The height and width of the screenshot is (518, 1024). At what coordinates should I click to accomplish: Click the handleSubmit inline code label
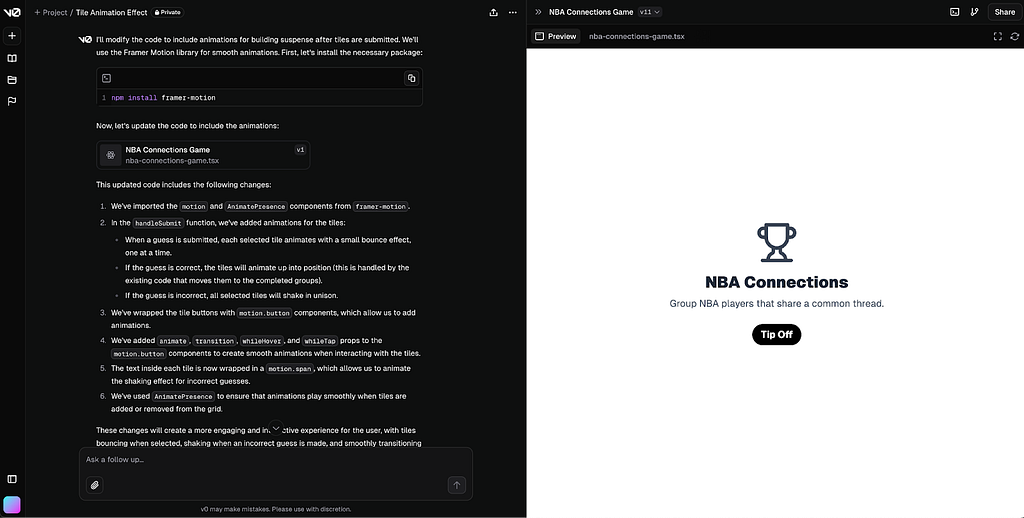(158, 223)
